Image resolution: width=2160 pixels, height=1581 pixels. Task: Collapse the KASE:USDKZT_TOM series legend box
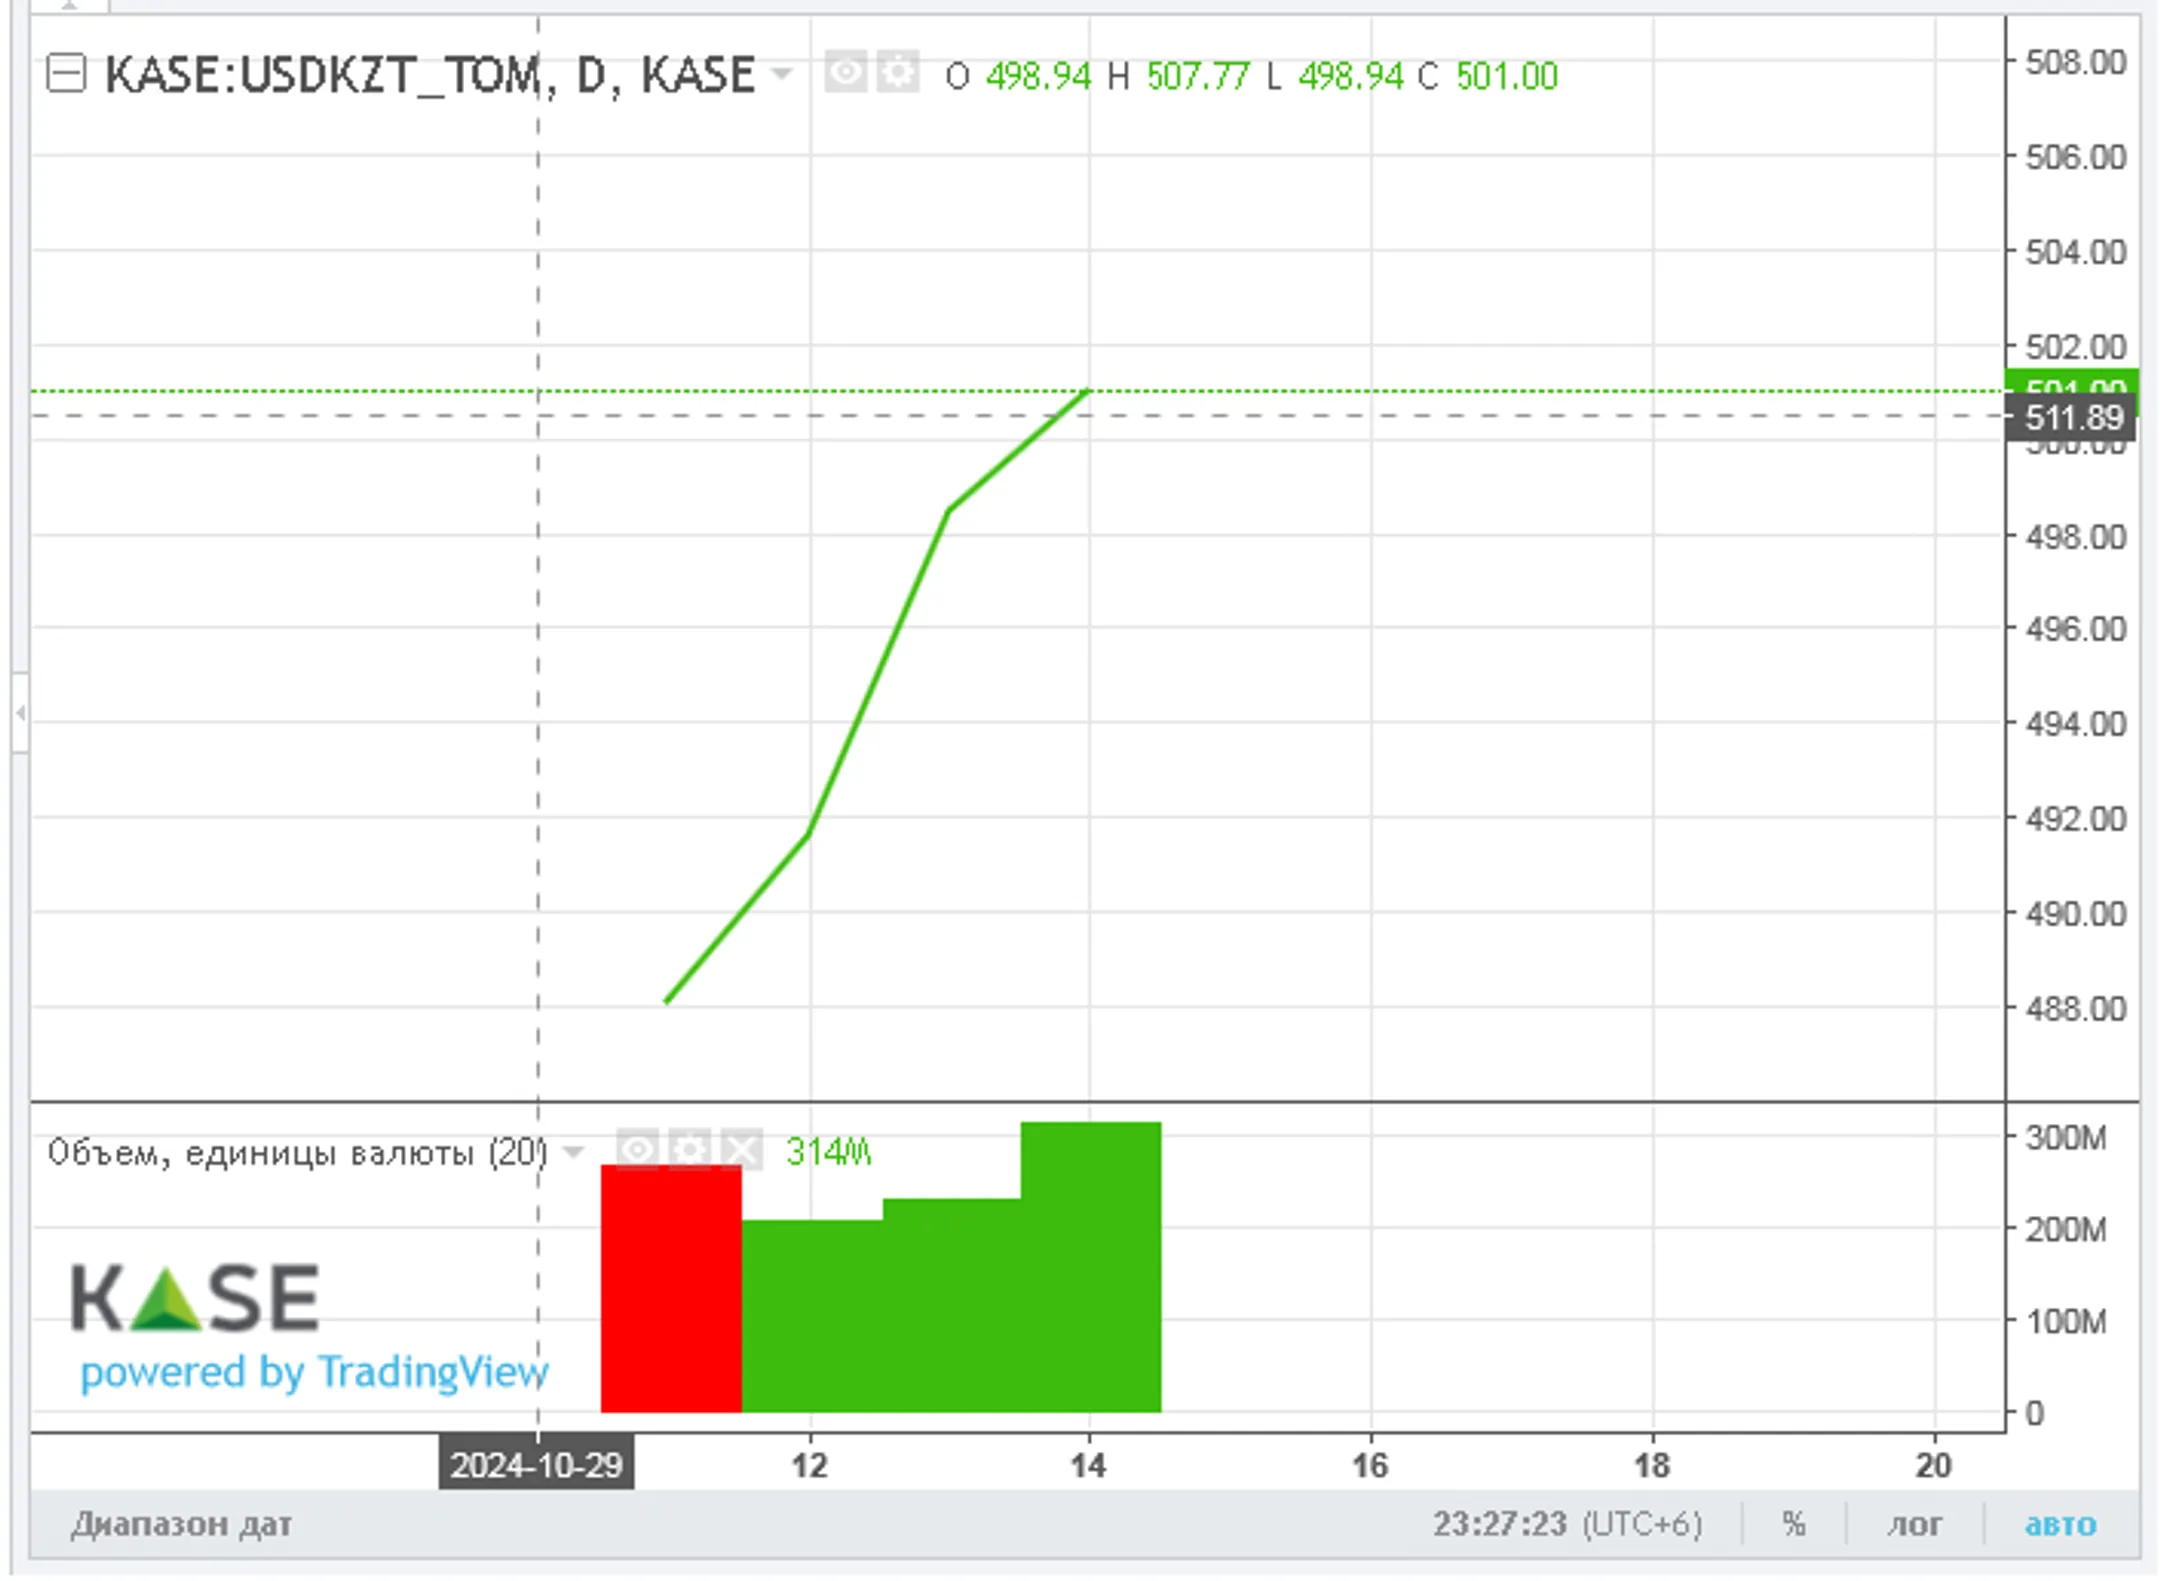pyautogui.click(x=66, y=74)
